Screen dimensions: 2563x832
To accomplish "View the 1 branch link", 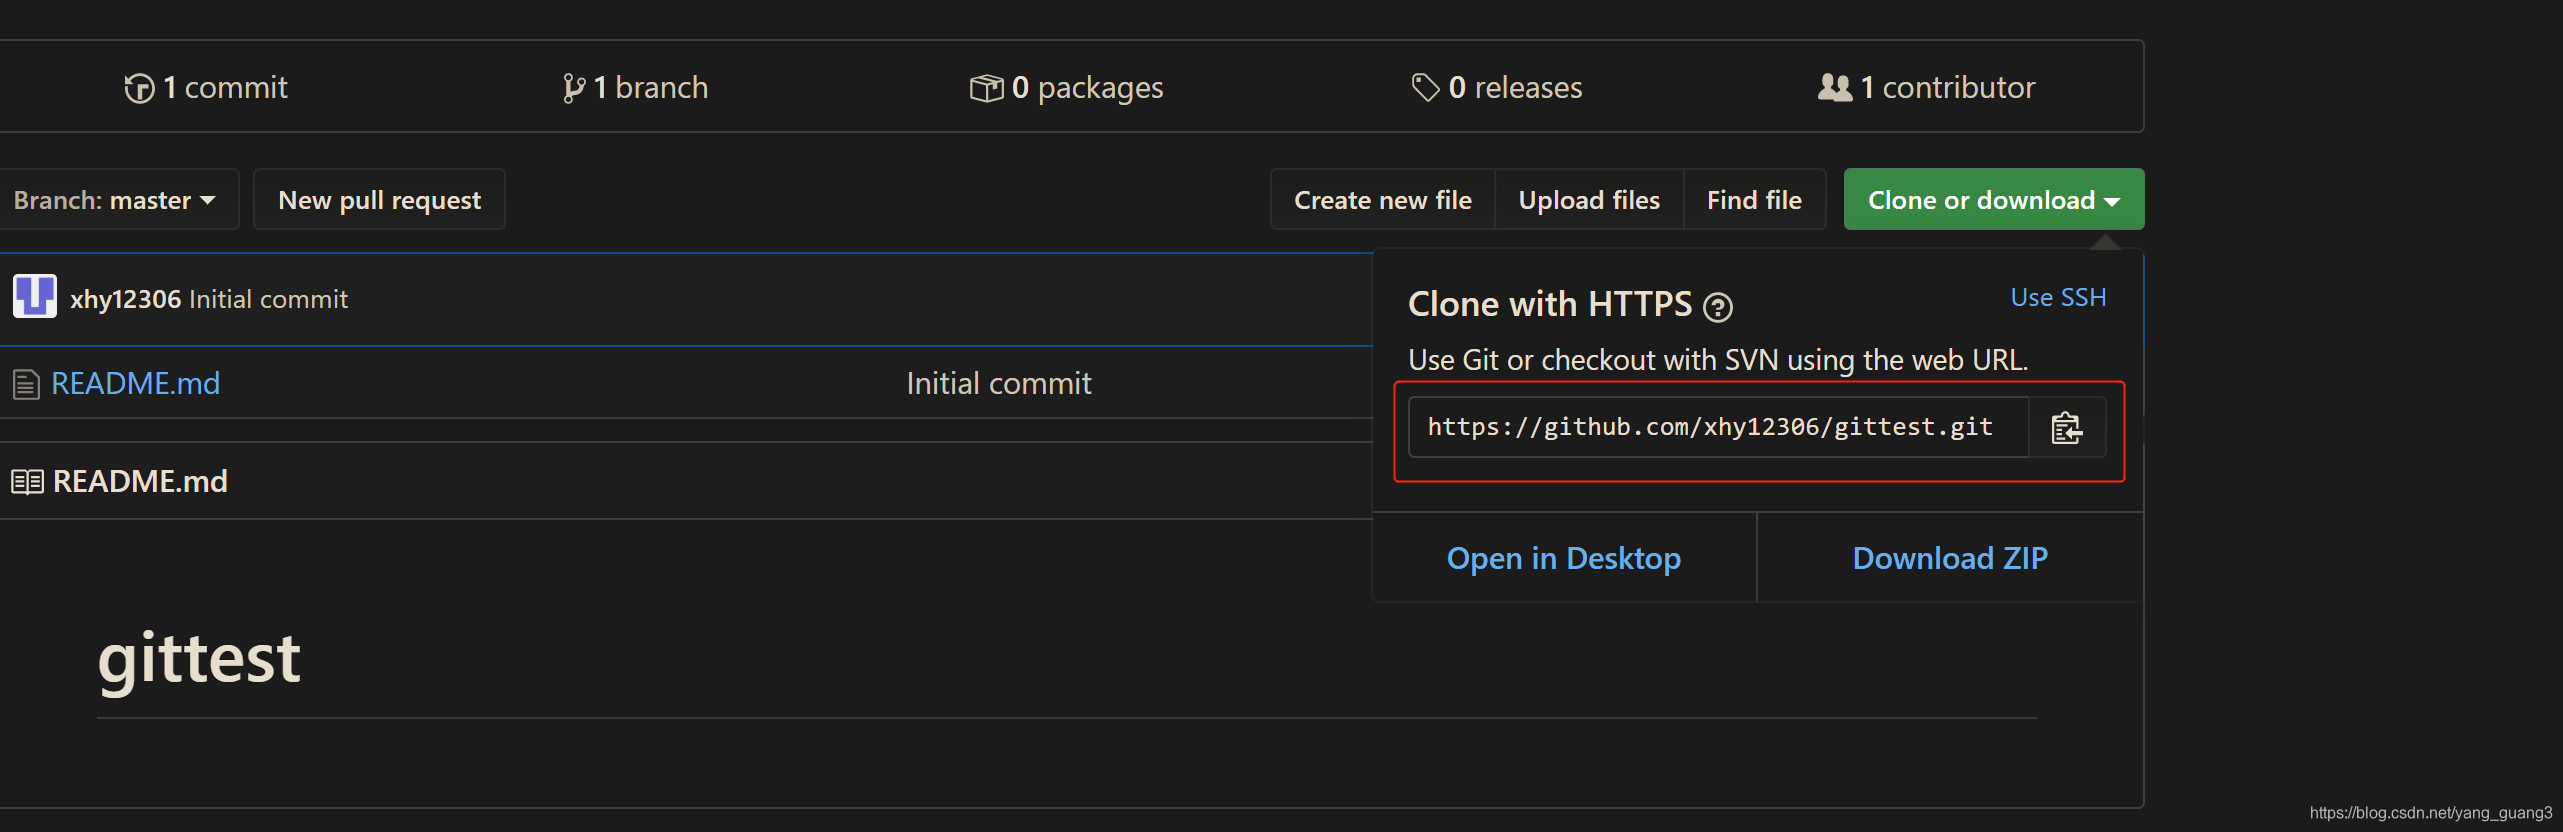I will [635, 88].
